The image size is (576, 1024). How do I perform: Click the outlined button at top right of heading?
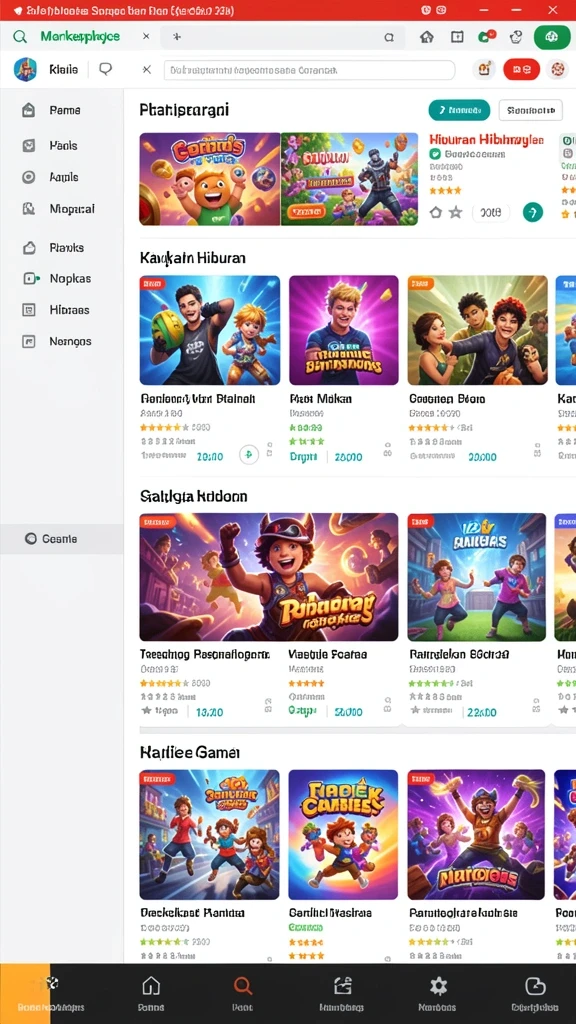530,110
